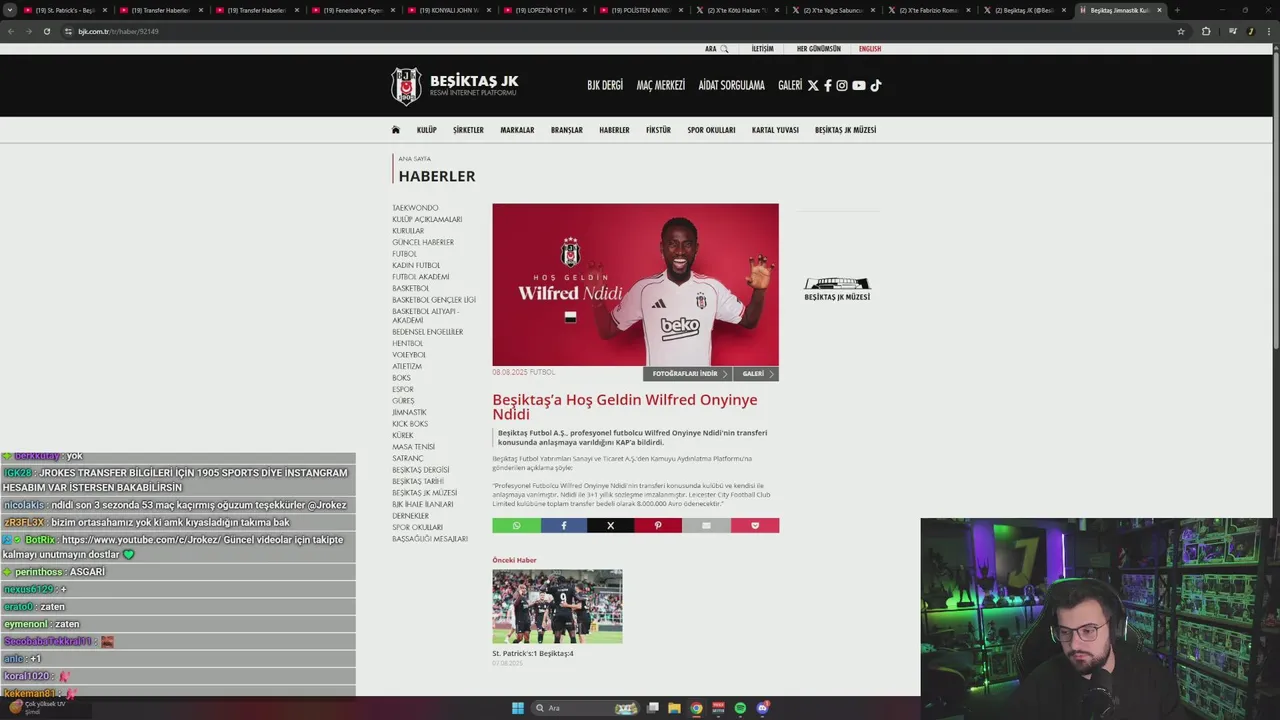Viewport: 1280px width, 720px height.
Task: Click FOTOĞRAFLARI İNDİR button
Action: (x=688, y=374)
